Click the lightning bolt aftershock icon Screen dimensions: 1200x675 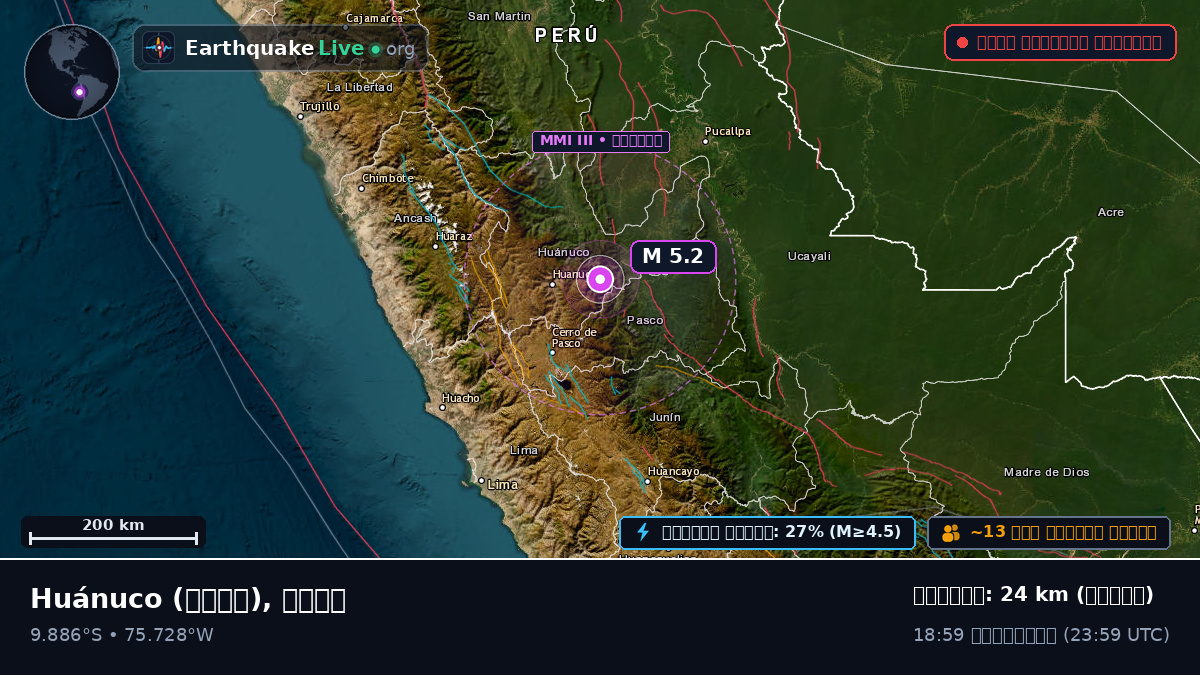(x=644, y=532)
